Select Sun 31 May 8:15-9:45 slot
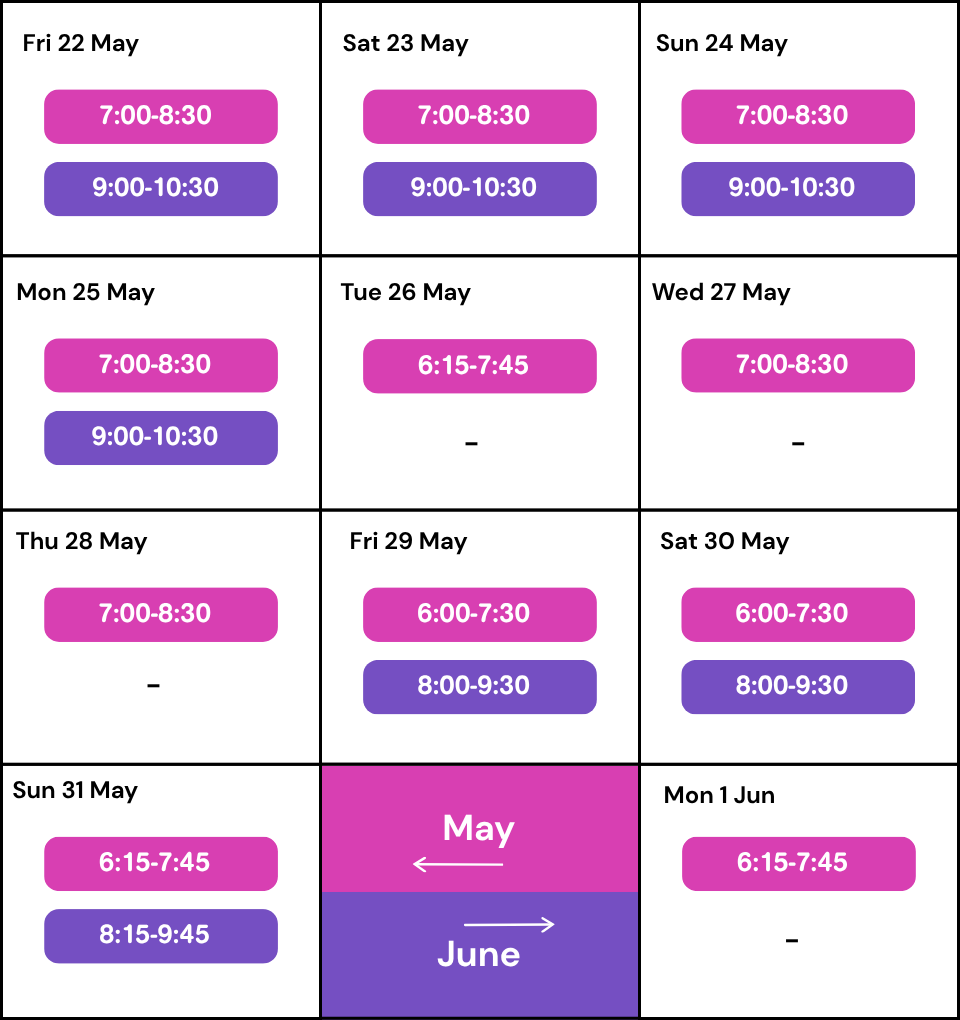The width and height of the screenshot is (960, 1020). pos(160,935)
